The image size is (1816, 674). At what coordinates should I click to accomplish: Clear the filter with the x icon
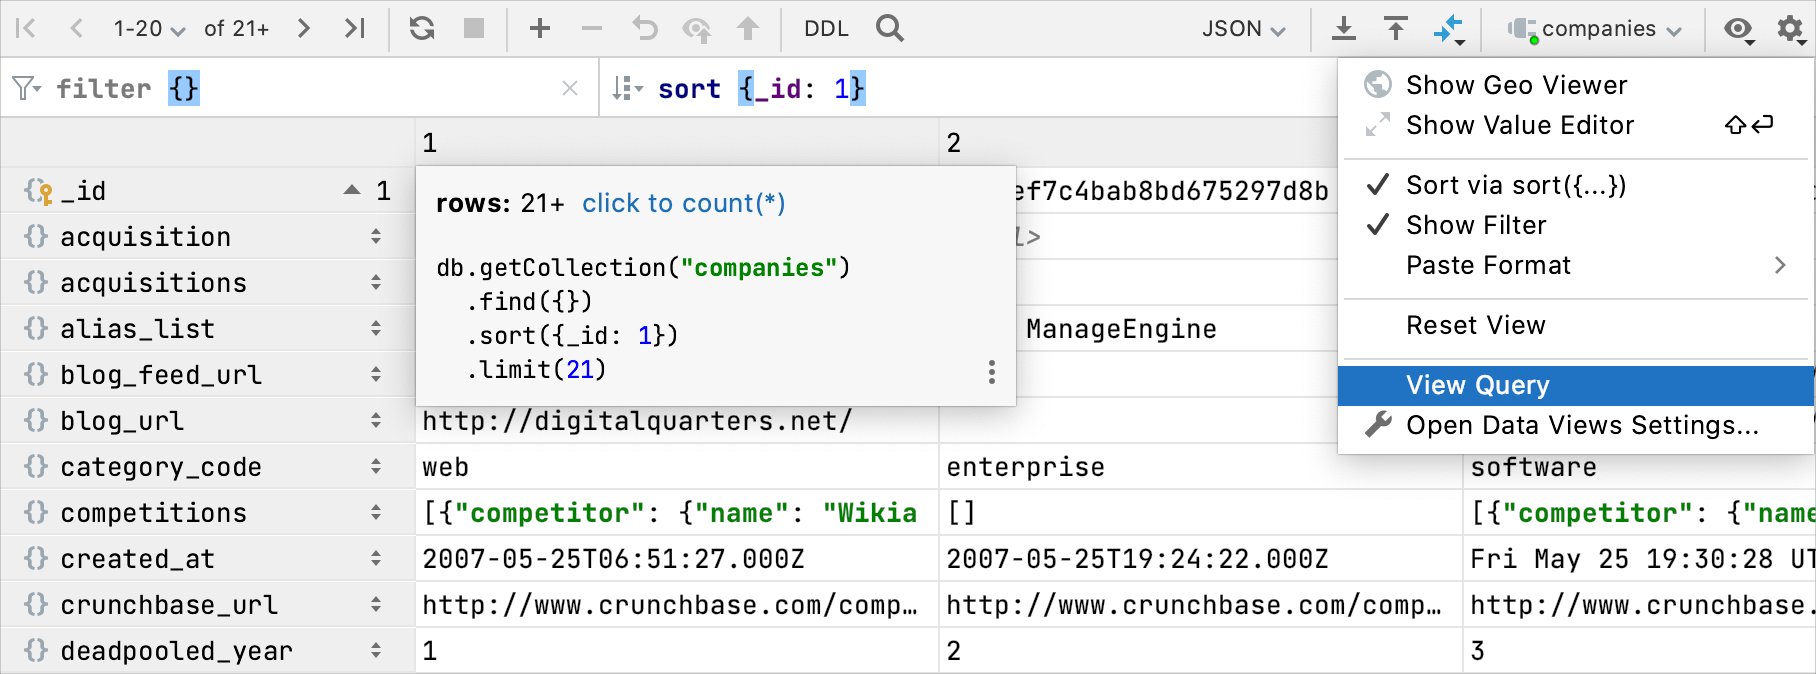pos(570,88)
